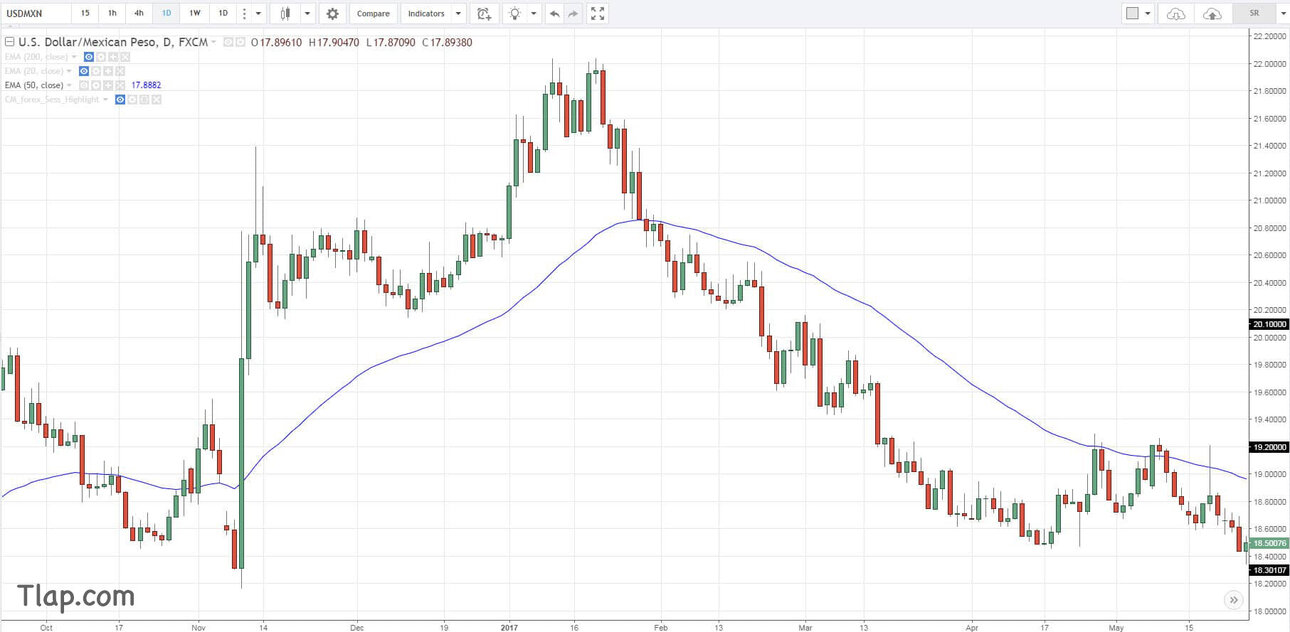Click the high value H17.90470
The image size is (1290, 632).
point(335,42)
